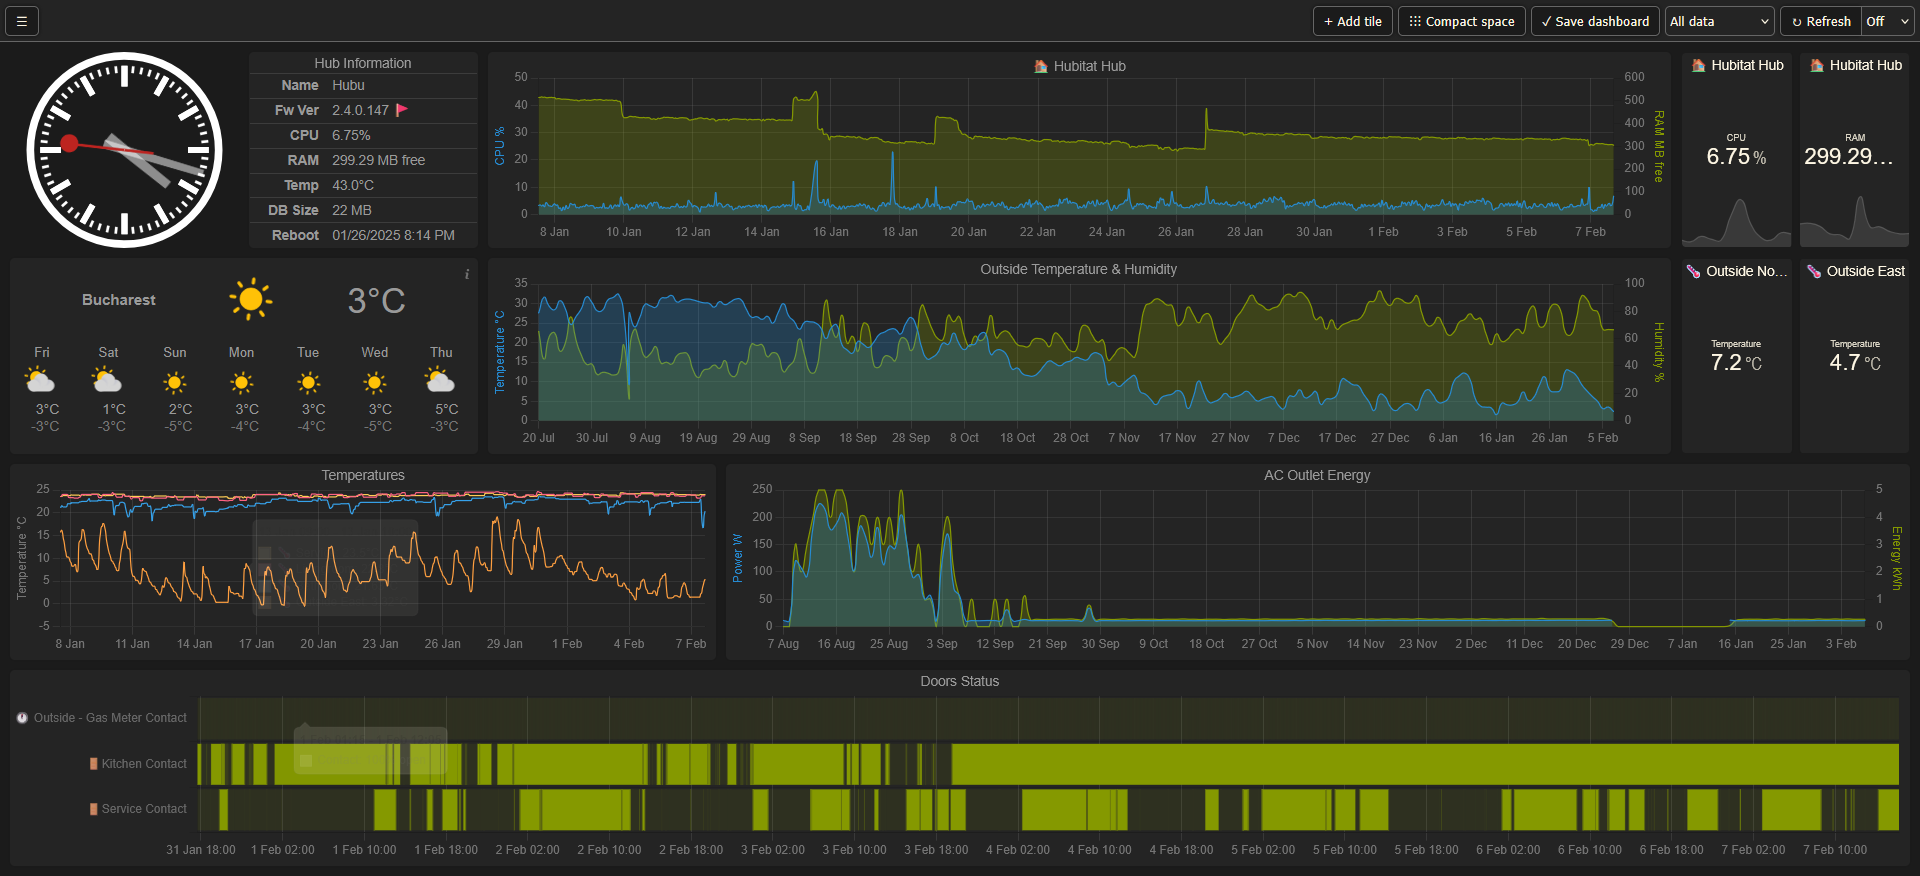This screenshot has width=1920, height=876.
Task: Click the weather tile info icon
Action: point(467,274)
